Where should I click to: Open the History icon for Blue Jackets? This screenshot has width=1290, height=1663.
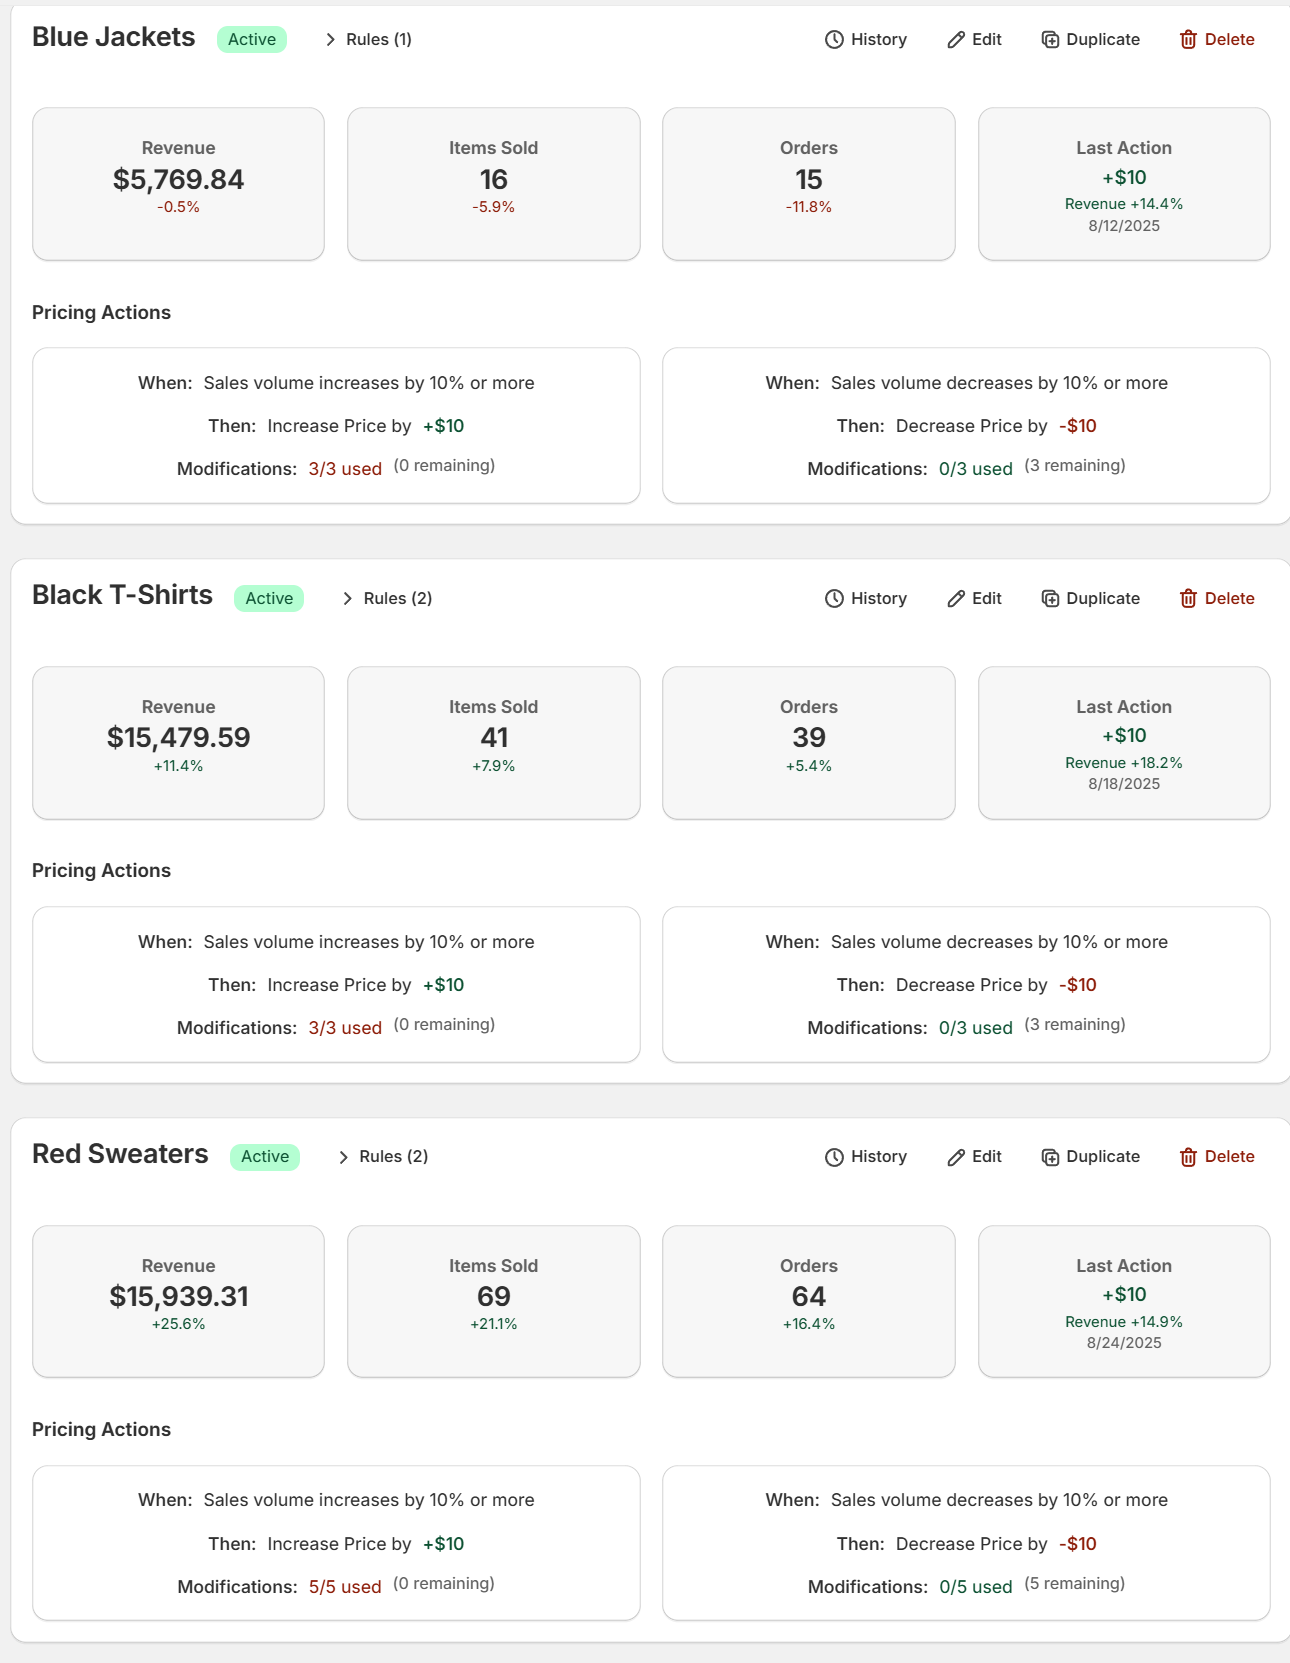pos(834,39)
